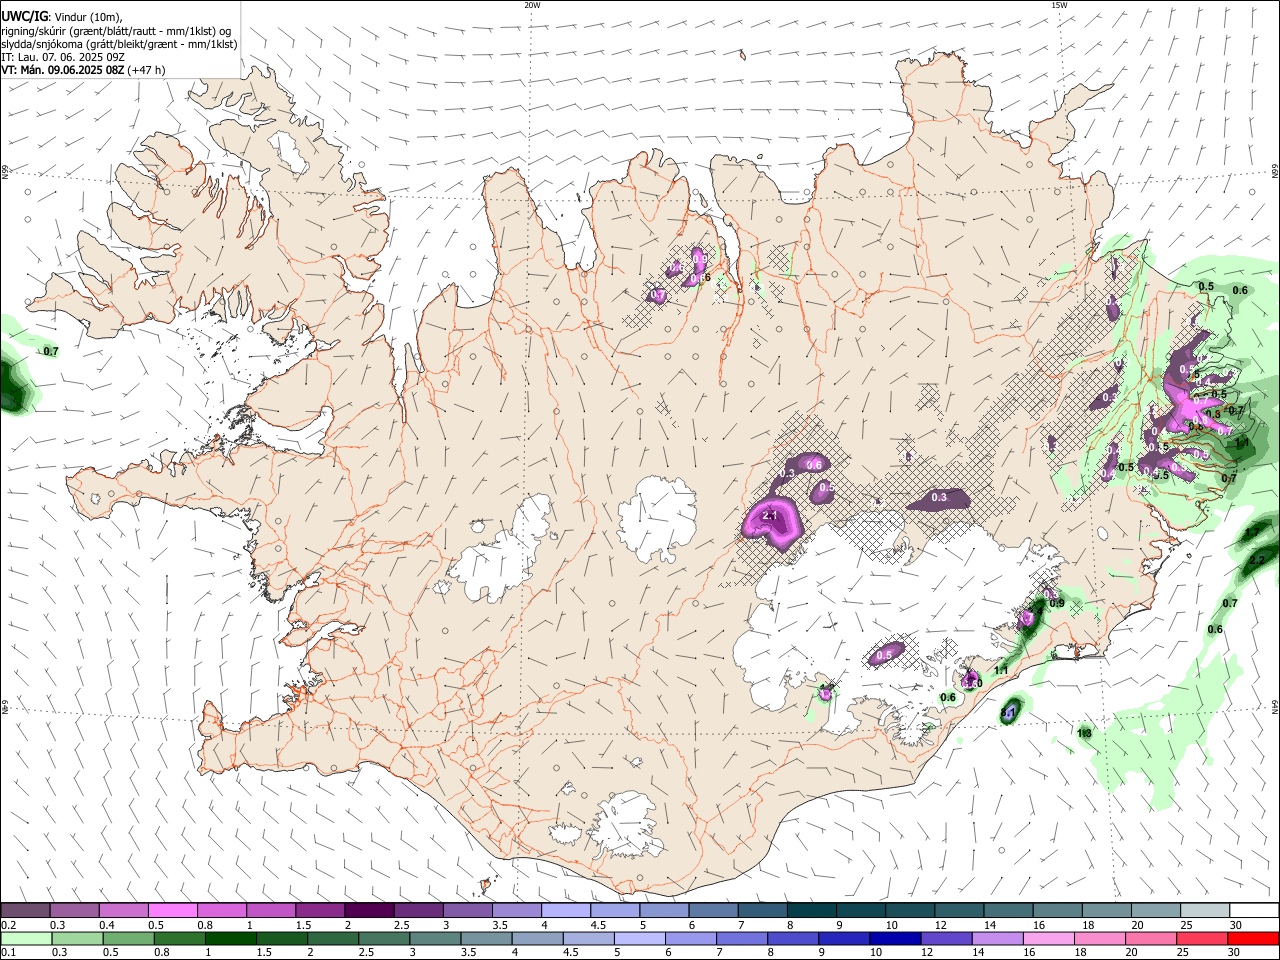The height and width of the screenshot is (960, 1280).
Task: Click the blue-centred precipitation cell off the southeast coast
Action: point(1011,711)
